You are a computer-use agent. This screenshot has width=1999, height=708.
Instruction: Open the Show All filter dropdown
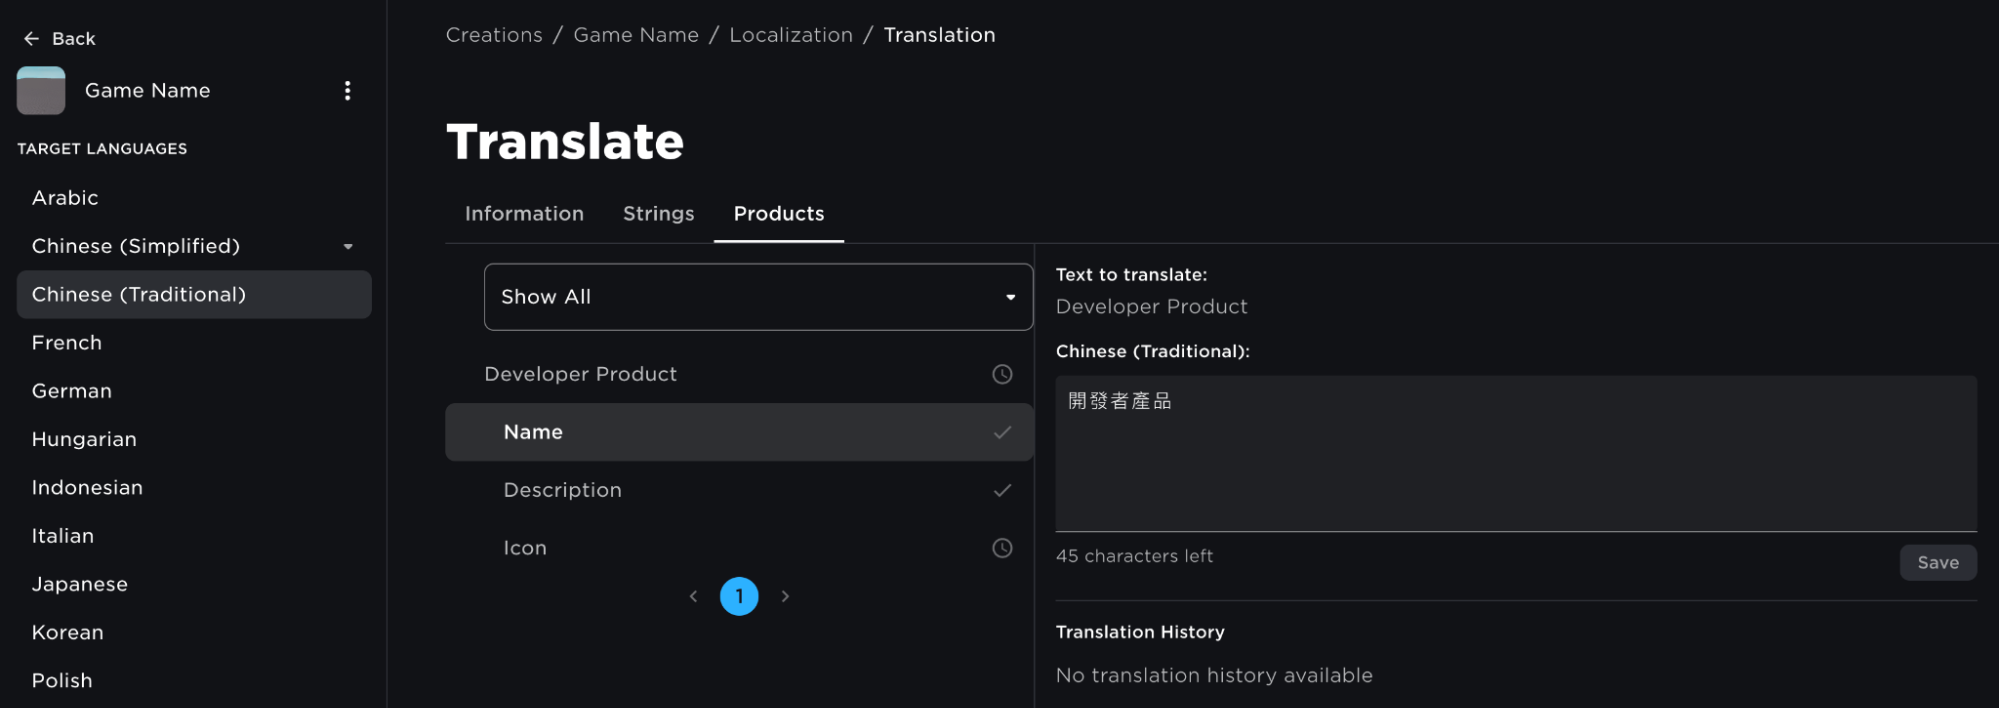(758, 297)
